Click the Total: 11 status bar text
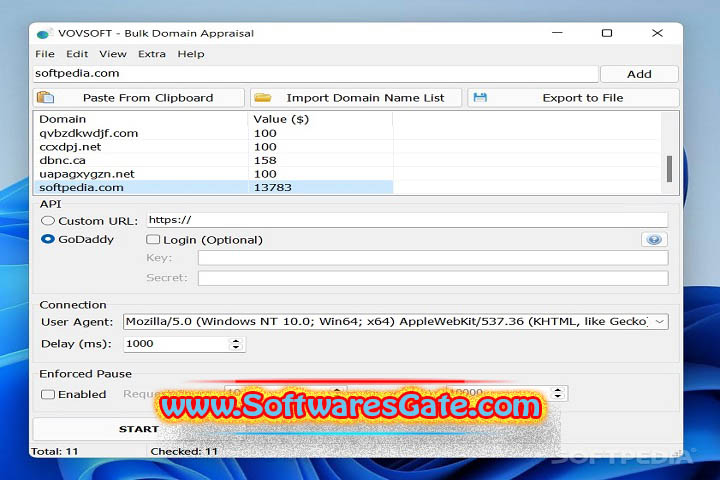Viewport: 720px width, 480px height. coord(54,452)
